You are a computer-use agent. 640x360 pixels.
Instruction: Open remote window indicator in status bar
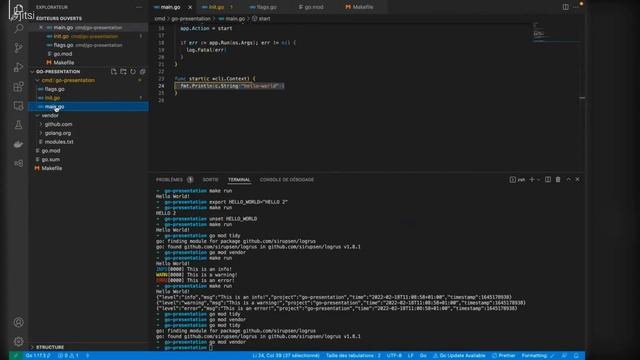(x=16, y=356)
